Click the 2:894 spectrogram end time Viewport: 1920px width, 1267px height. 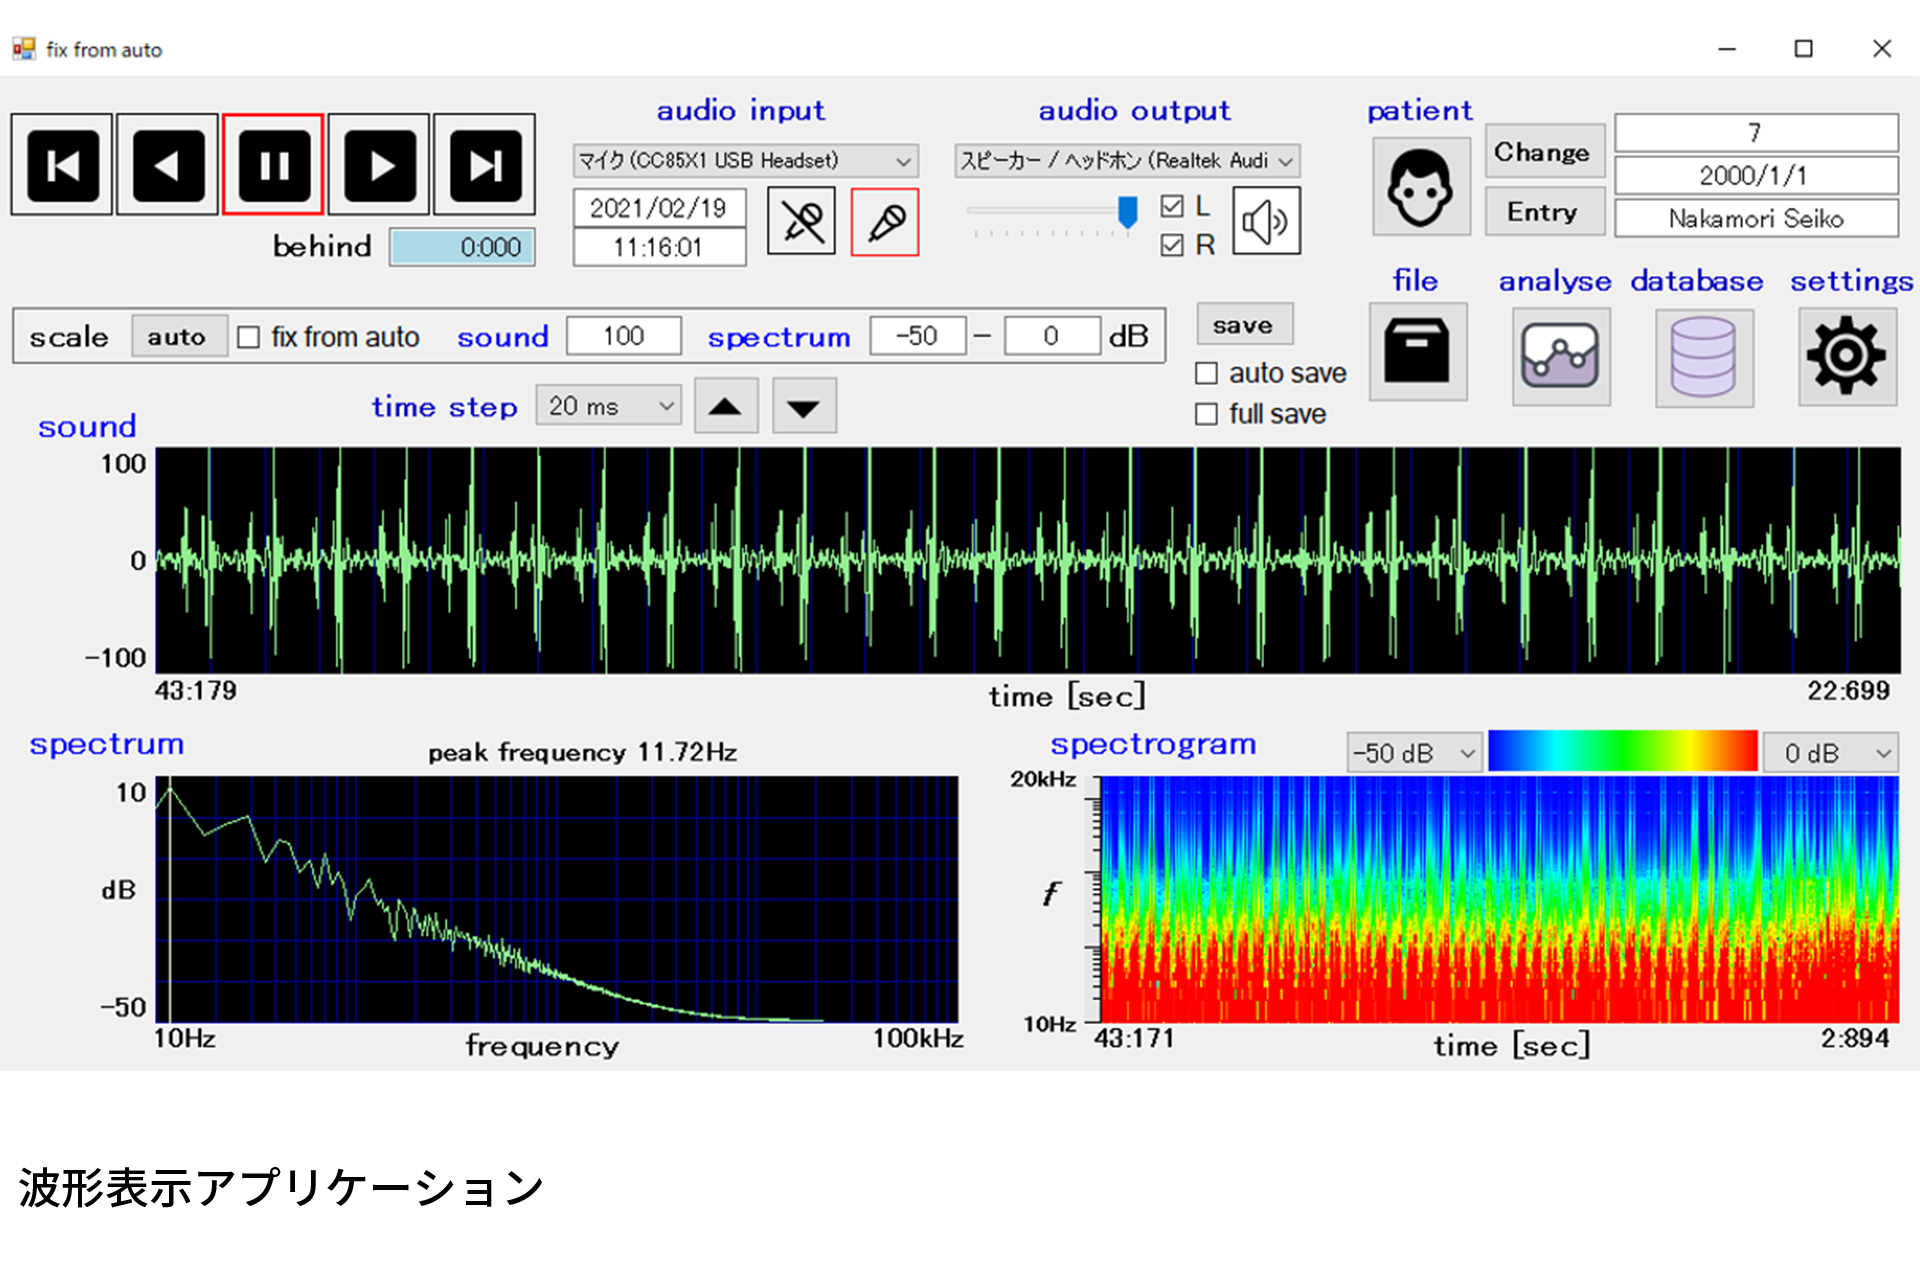point(1855,1039)
